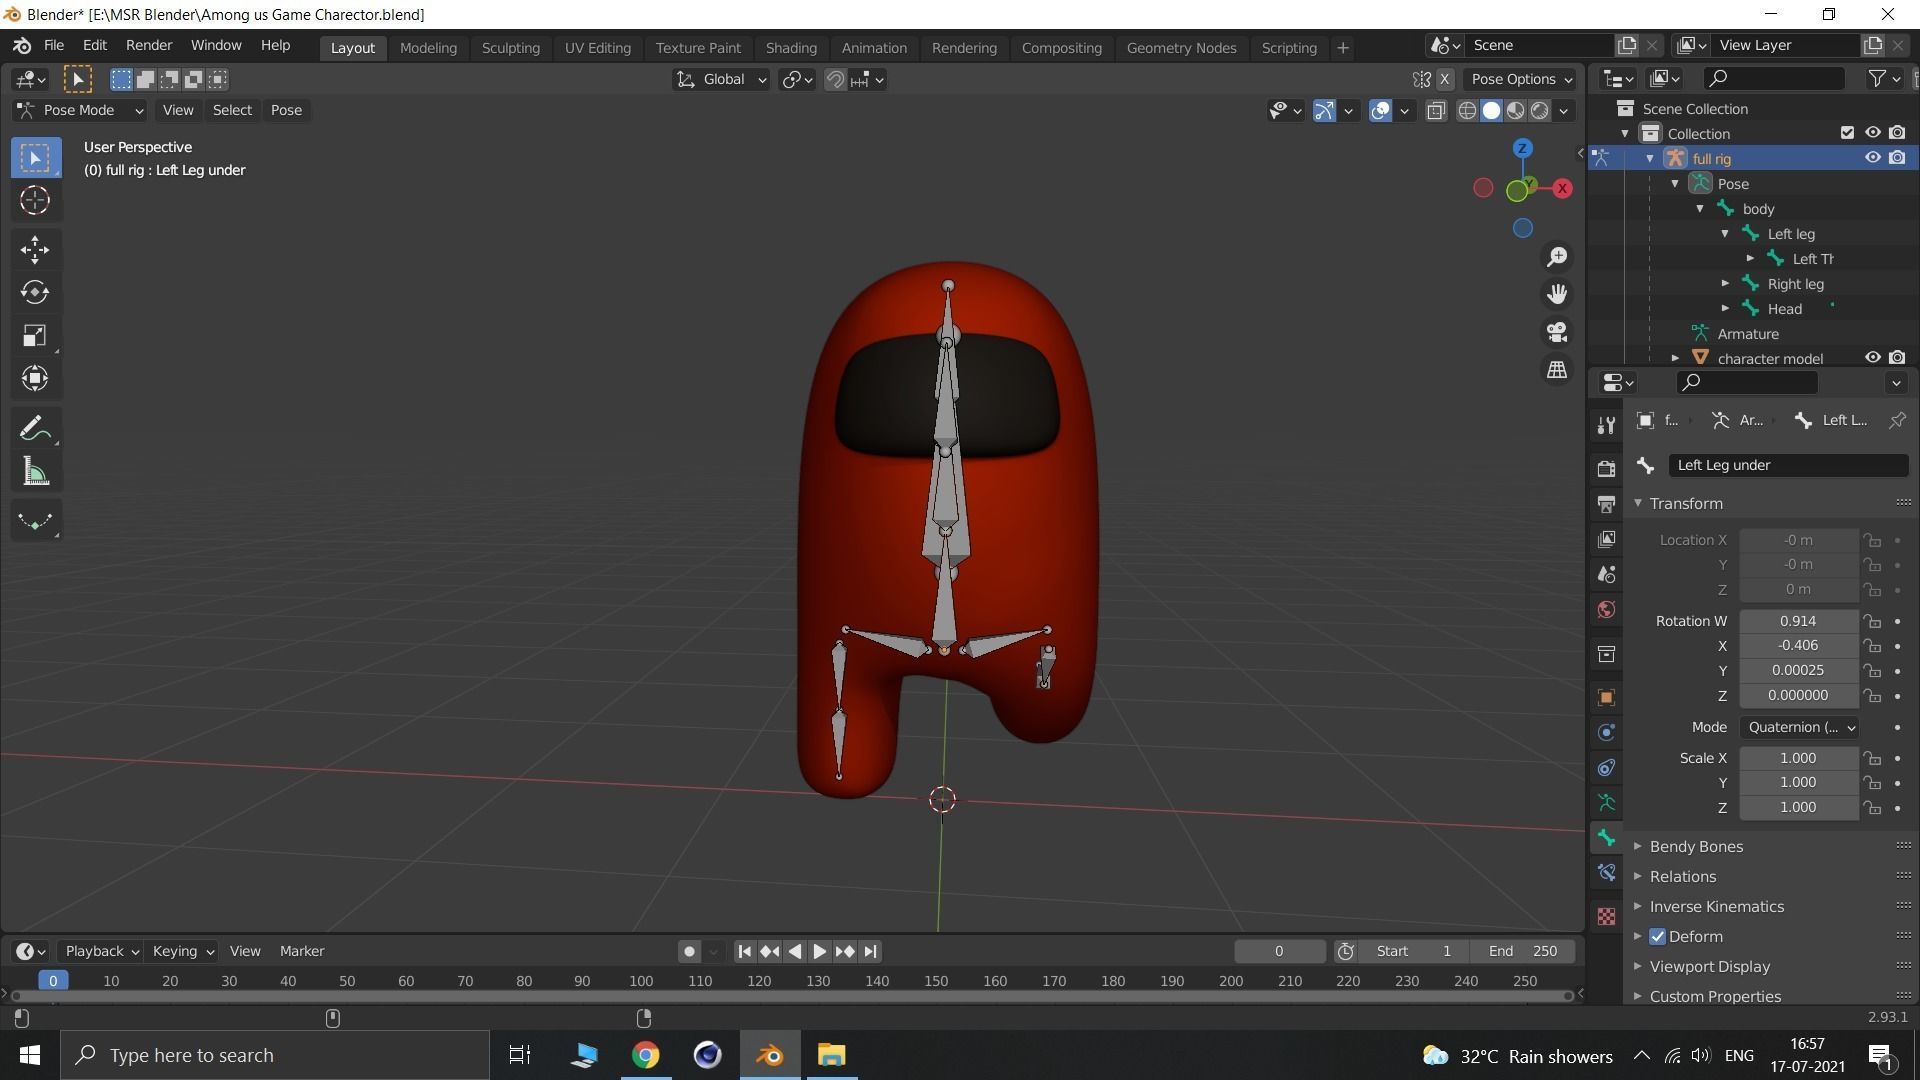Select the Move tool
Image resolution: width=1920 pixels, height=1080 pixels.
(x=35, y=249)
